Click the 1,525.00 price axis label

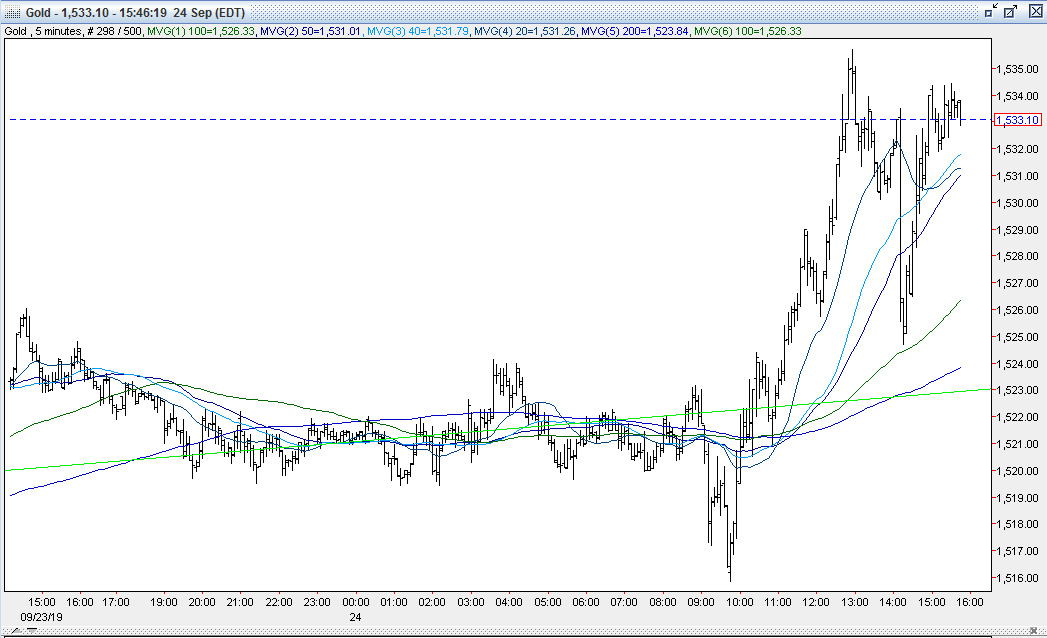[x=1017, y=337]
